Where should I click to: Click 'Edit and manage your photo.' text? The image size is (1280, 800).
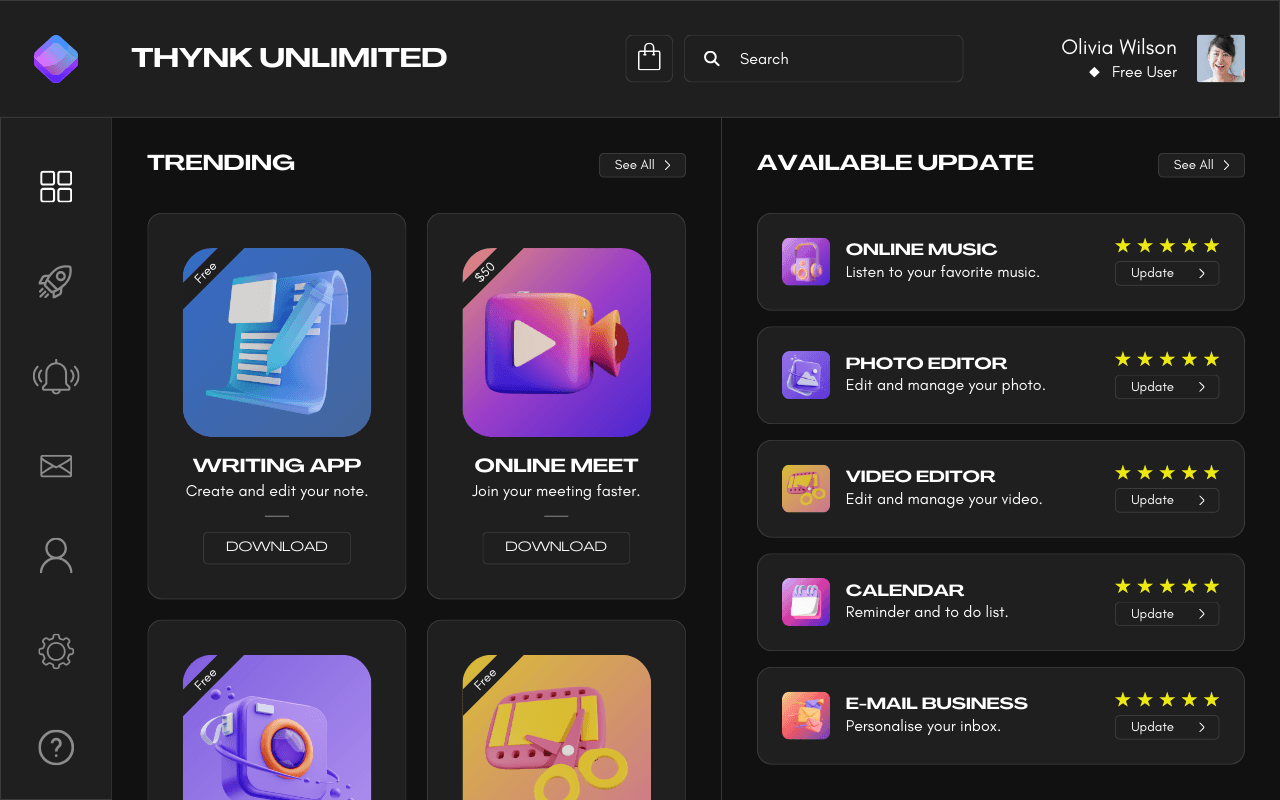coord(946,385)
